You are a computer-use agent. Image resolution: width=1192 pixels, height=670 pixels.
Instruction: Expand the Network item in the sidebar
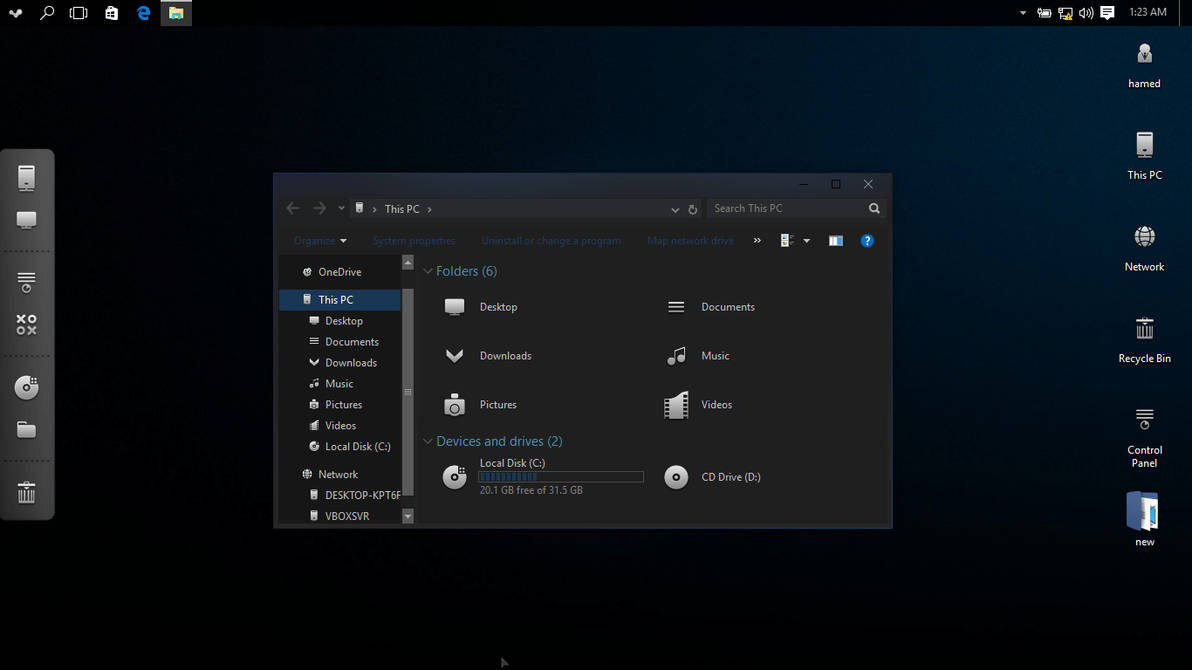293,474
